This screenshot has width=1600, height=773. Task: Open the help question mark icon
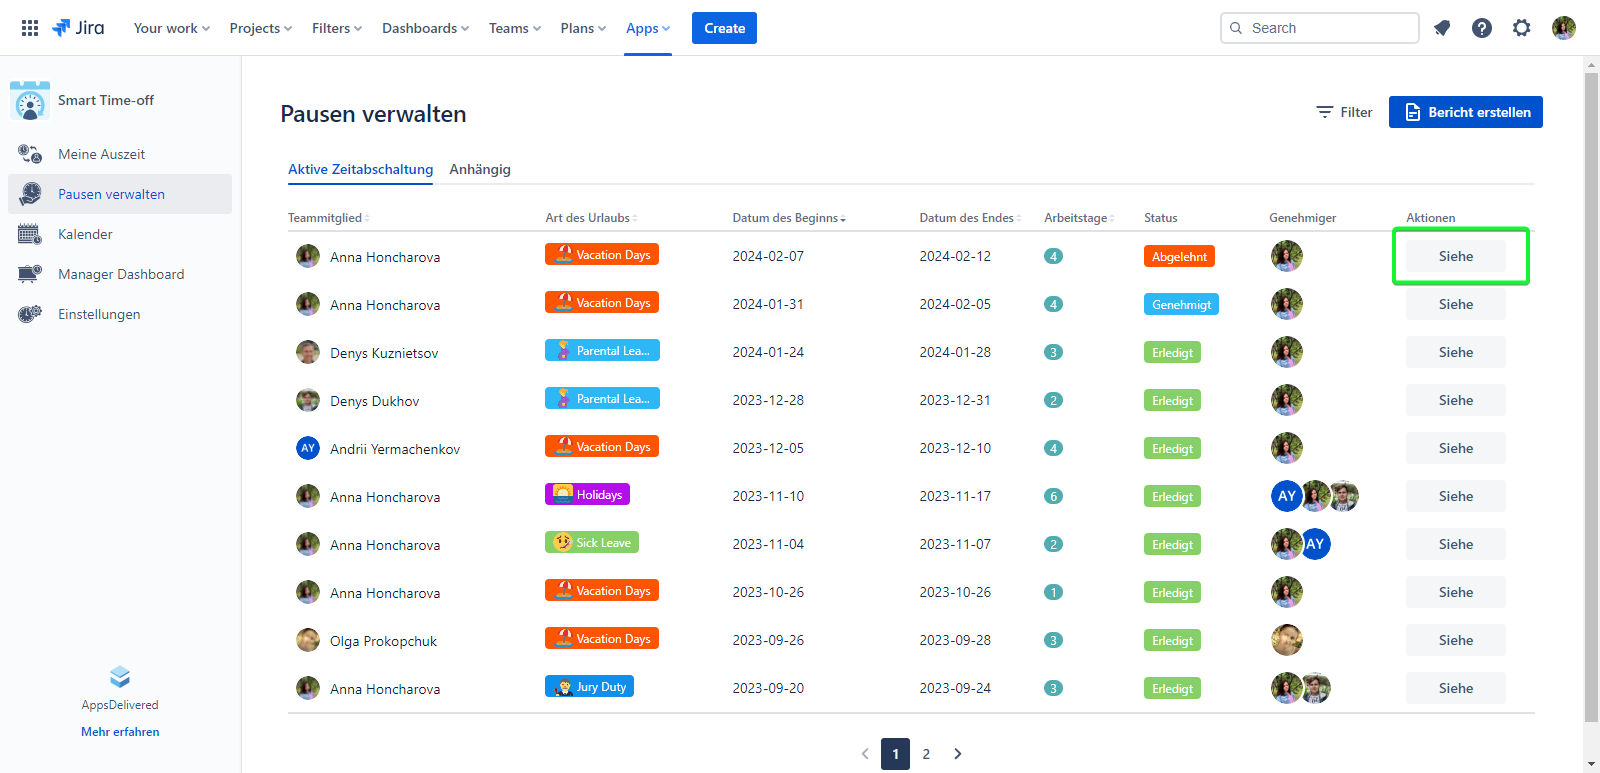pos(1482,28)
